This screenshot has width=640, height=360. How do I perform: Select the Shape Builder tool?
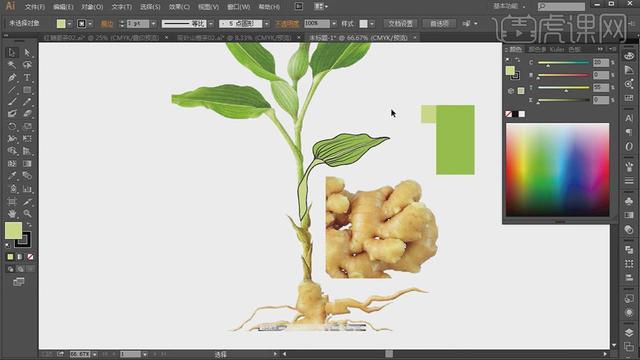(12, 151)
